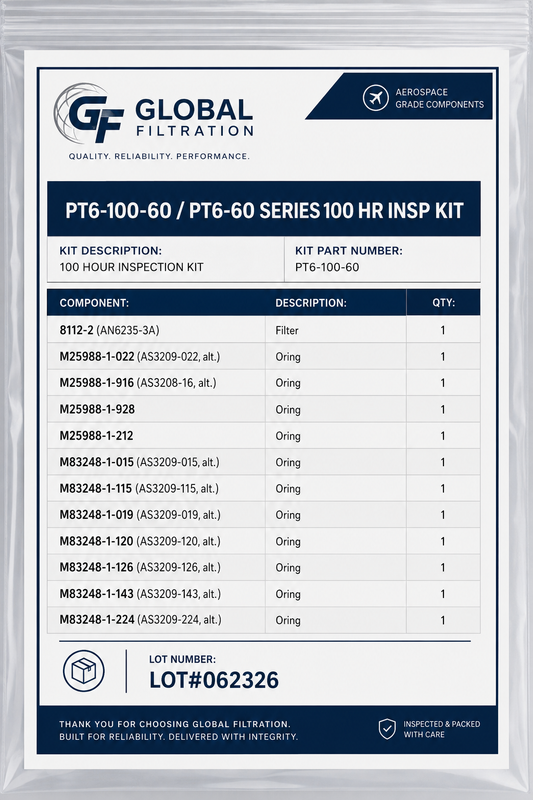Viewport: 533px width, 800px height.
Task: Click the Inspected & Packed With Care label
Action: pyautogui.click(x=441, y=729)
